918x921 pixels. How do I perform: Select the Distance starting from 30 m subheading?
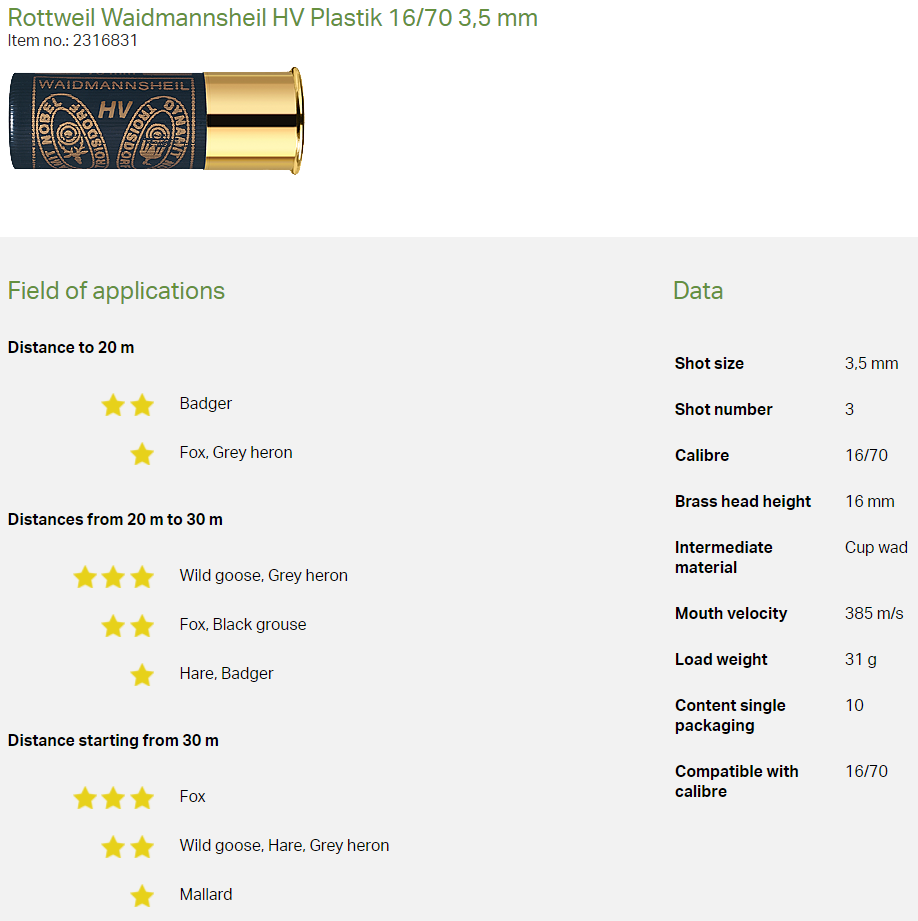coord(113,741)
